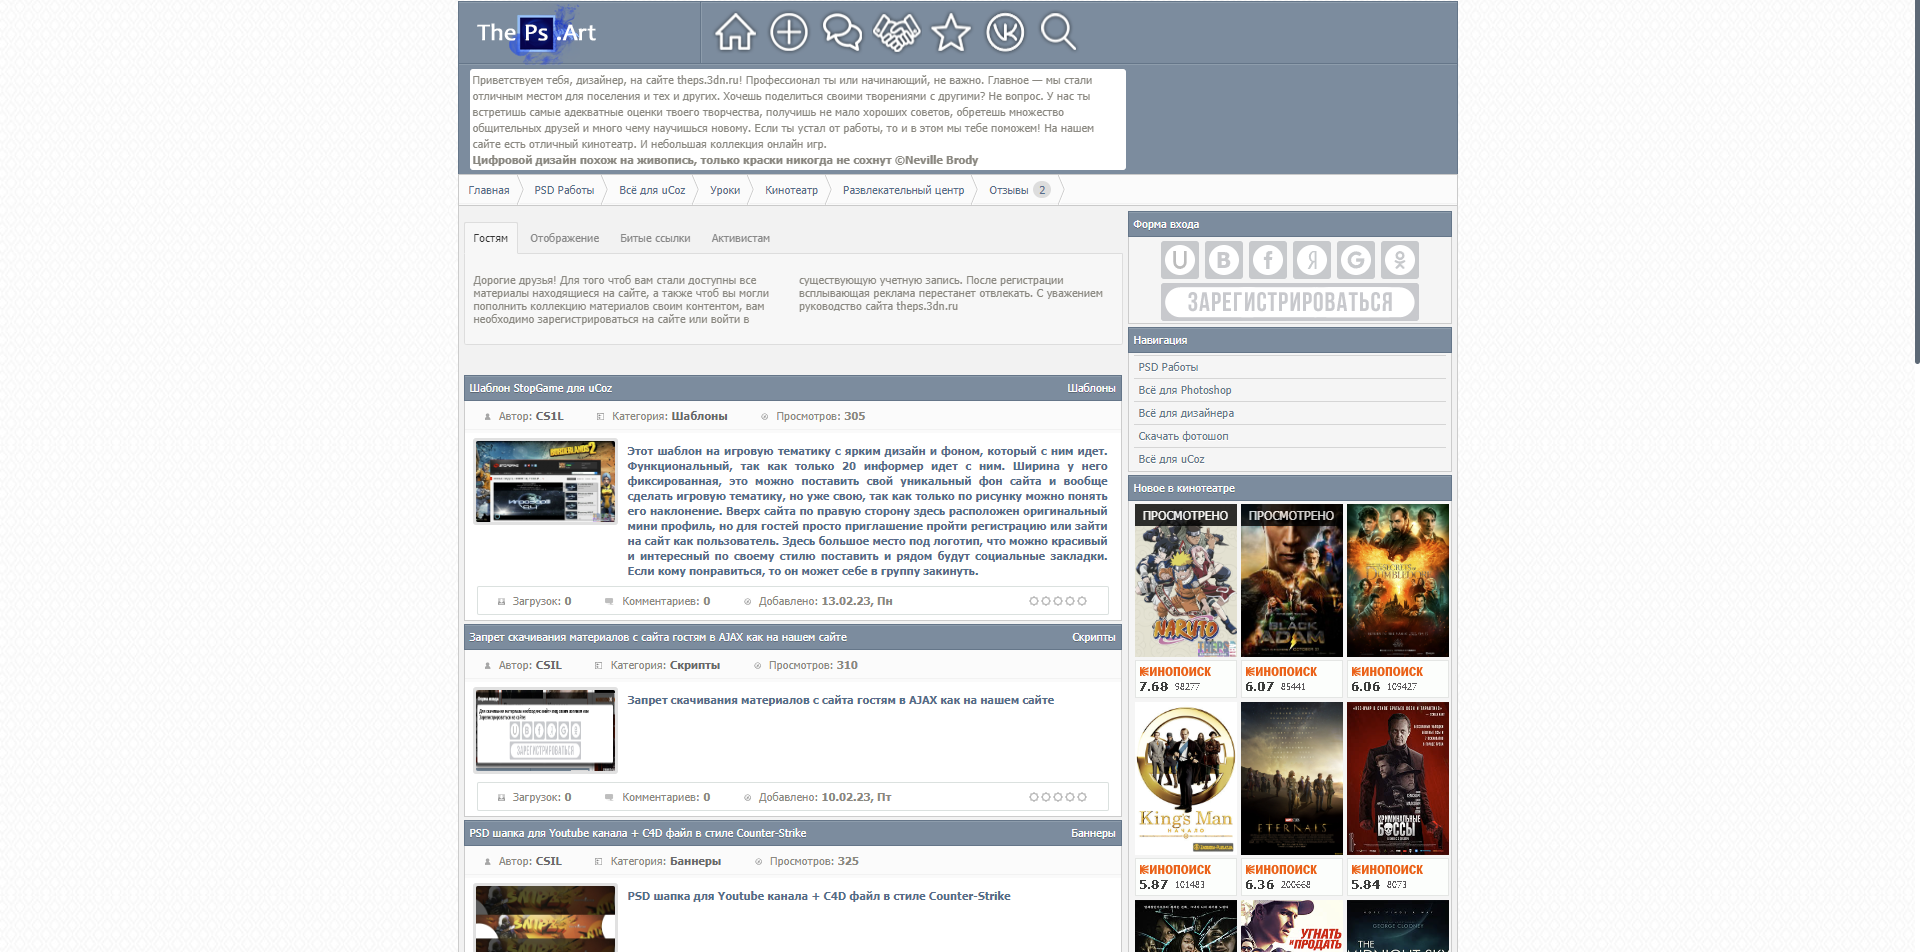Rate the StopGame template with the fifth star

tap(1082, 601)
